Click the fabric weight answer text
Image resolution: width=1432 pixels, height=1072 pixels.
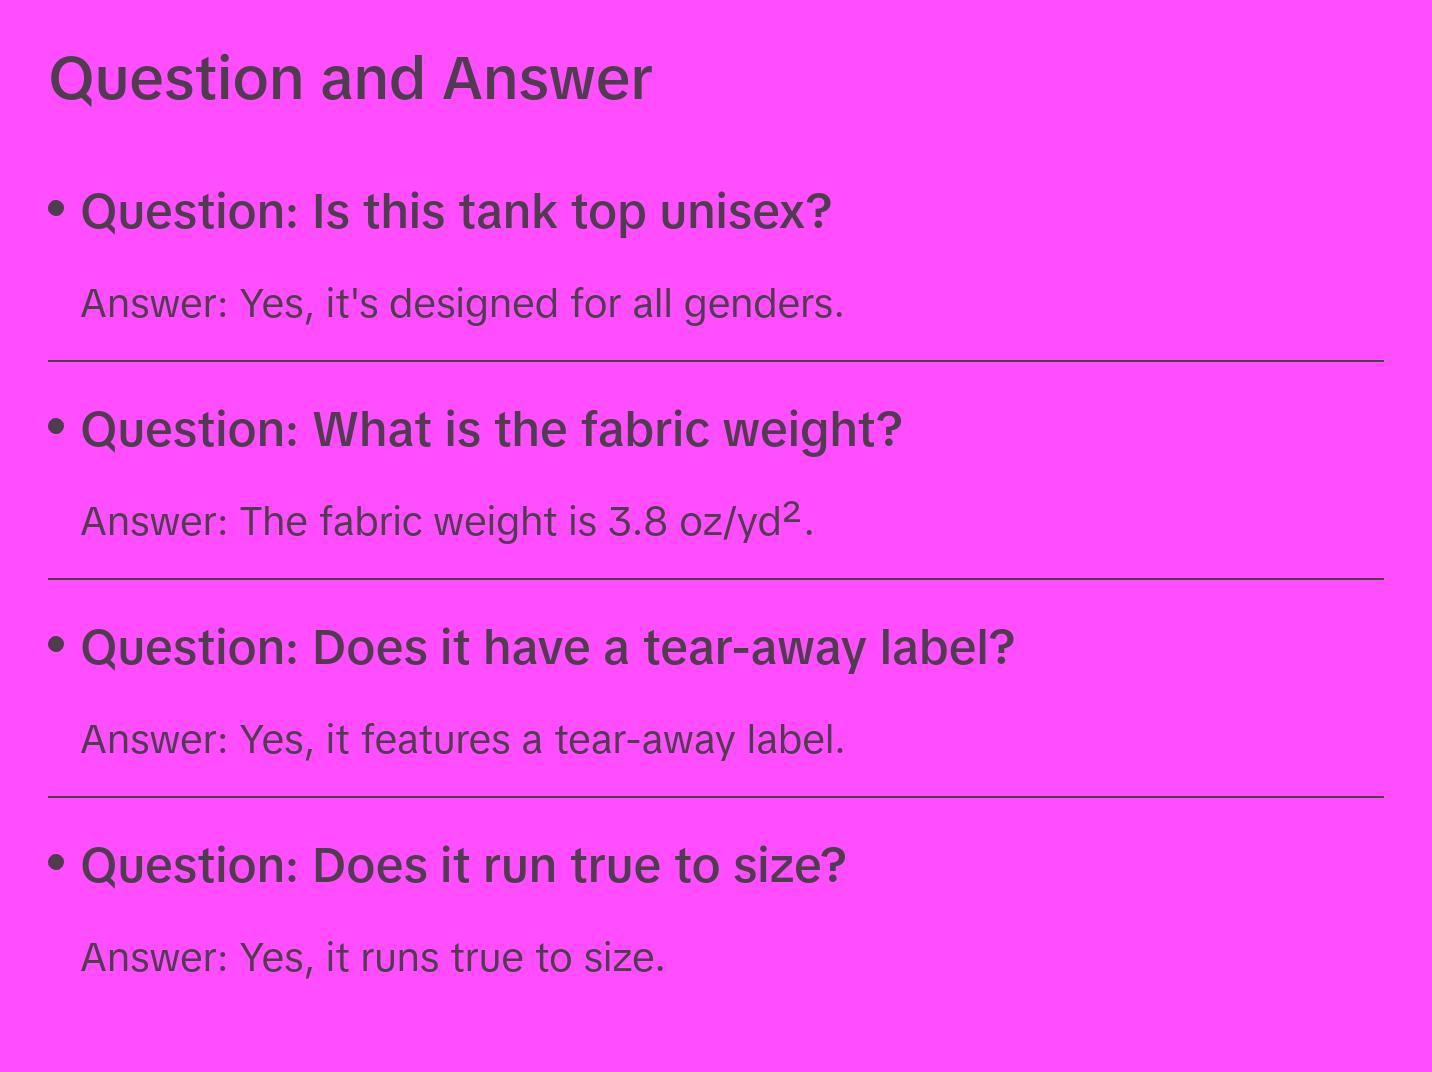point(447,522)
